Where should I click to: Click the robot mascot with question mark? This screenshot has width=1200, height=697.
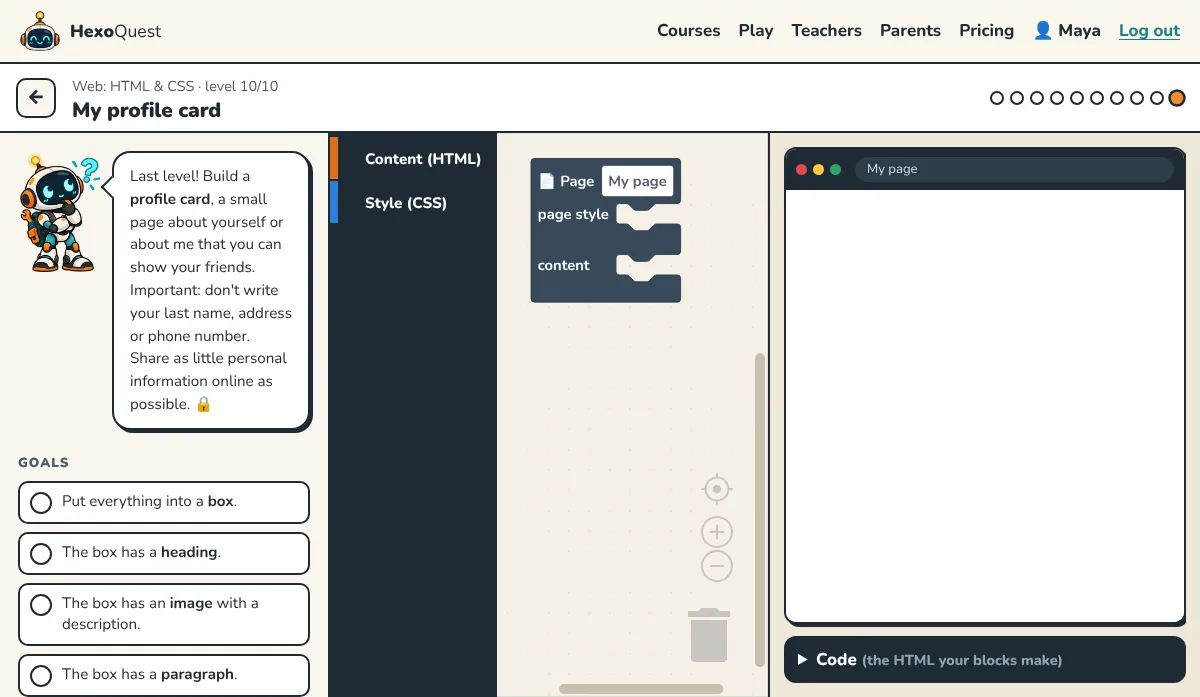point(59,213)
